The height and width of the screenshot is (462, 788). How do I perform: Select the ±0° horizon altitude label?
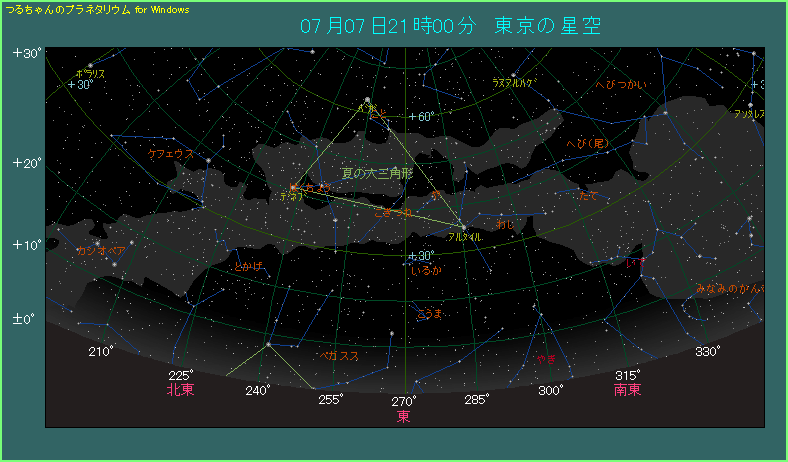(x=24, y=319)
